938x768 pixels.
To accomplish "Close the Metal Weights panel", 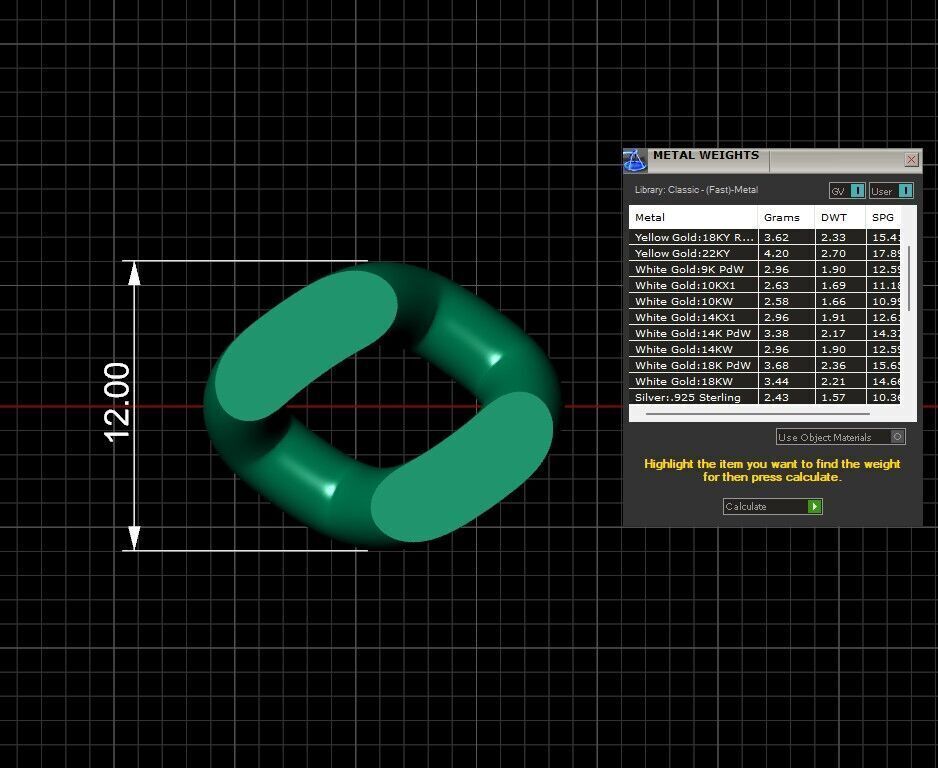I will 911,159.
